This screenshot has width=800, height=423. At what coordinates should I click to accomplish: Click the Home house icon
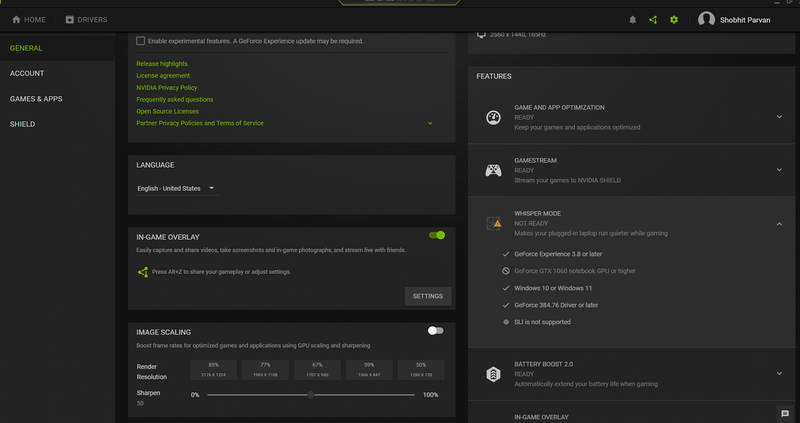coord(16,19)
